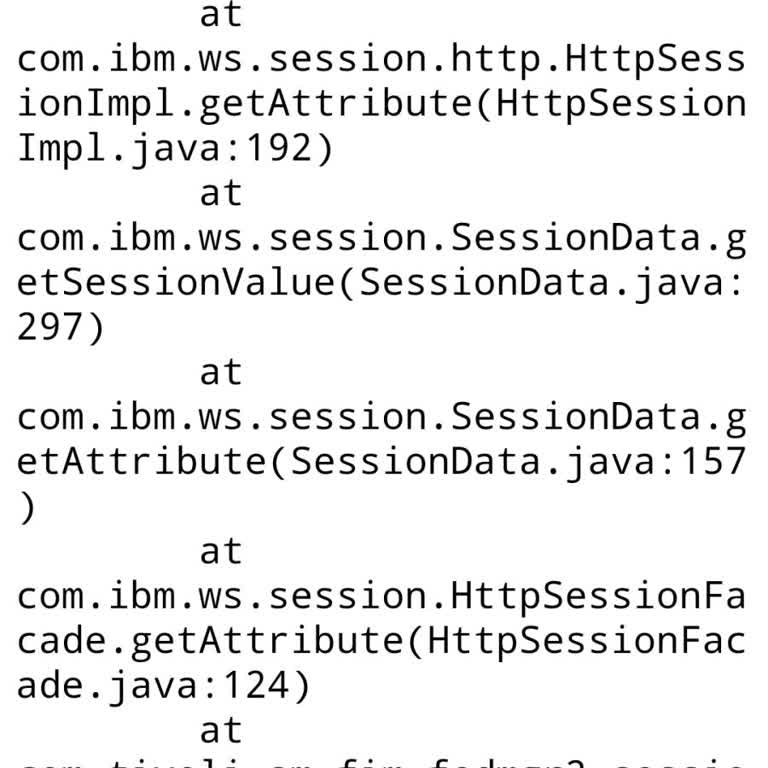The width and height of the screenshot is (768, 768).
Task: Click the etAttribute(SessionData.java:157 line
Action: click(381, 463)
